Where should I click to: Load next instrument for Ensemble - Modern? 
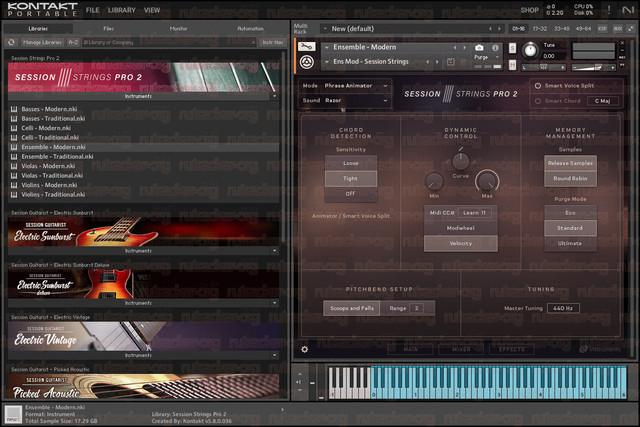(464, 48)
